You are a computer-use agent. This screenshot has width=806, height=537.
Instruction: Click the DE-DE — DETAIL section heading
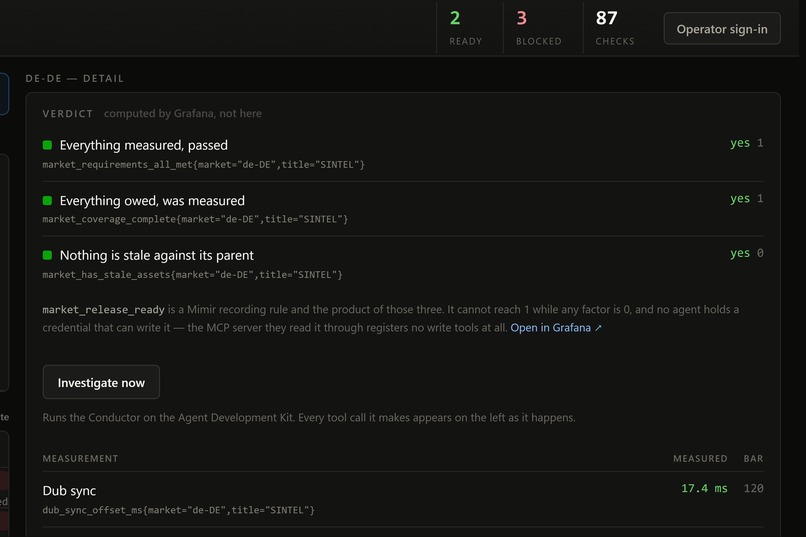(x=75, y=78)
